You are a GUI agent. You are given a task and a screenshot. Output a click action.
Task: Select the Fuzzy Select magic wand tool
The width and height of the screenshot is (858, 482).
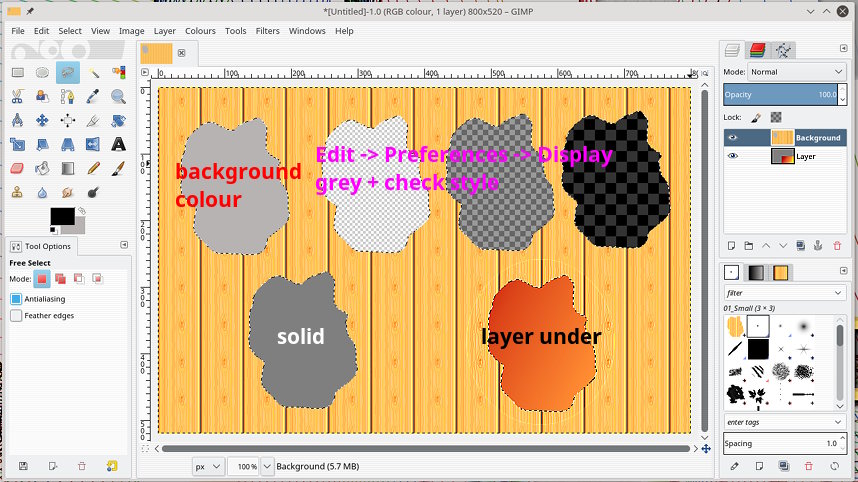pyautogui.click(x=93, y=72)
